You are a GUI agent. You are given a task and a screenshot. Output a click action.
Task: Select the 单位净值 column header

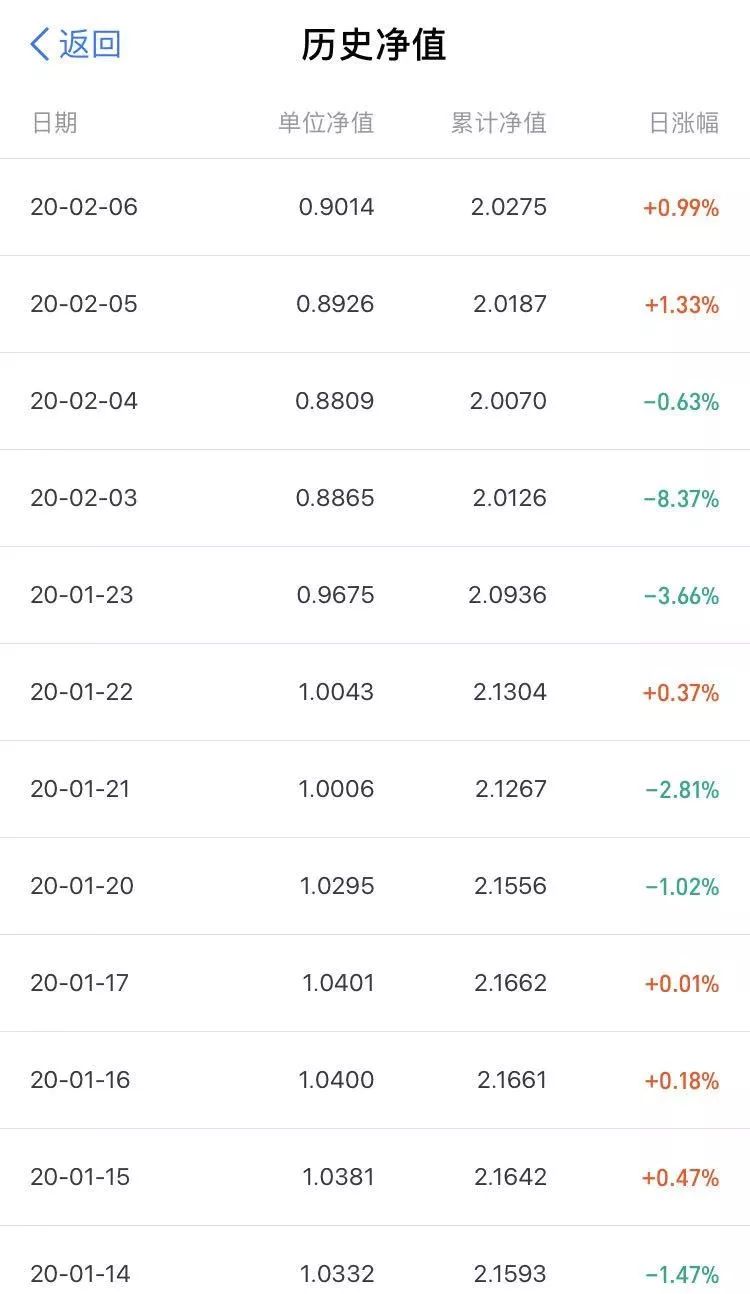coord(326,123)
